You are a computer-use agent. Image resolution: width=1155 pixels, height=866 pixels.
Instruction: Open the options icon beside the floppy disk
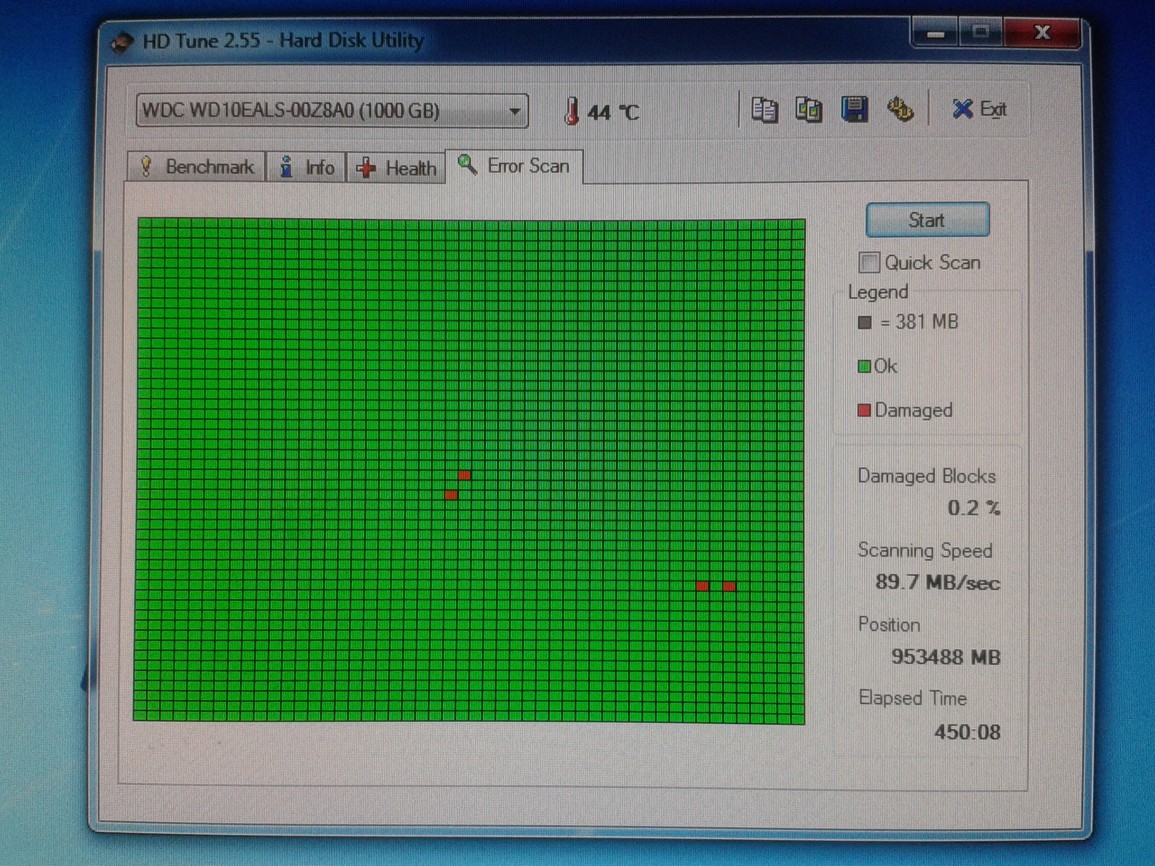pos(900,110)
